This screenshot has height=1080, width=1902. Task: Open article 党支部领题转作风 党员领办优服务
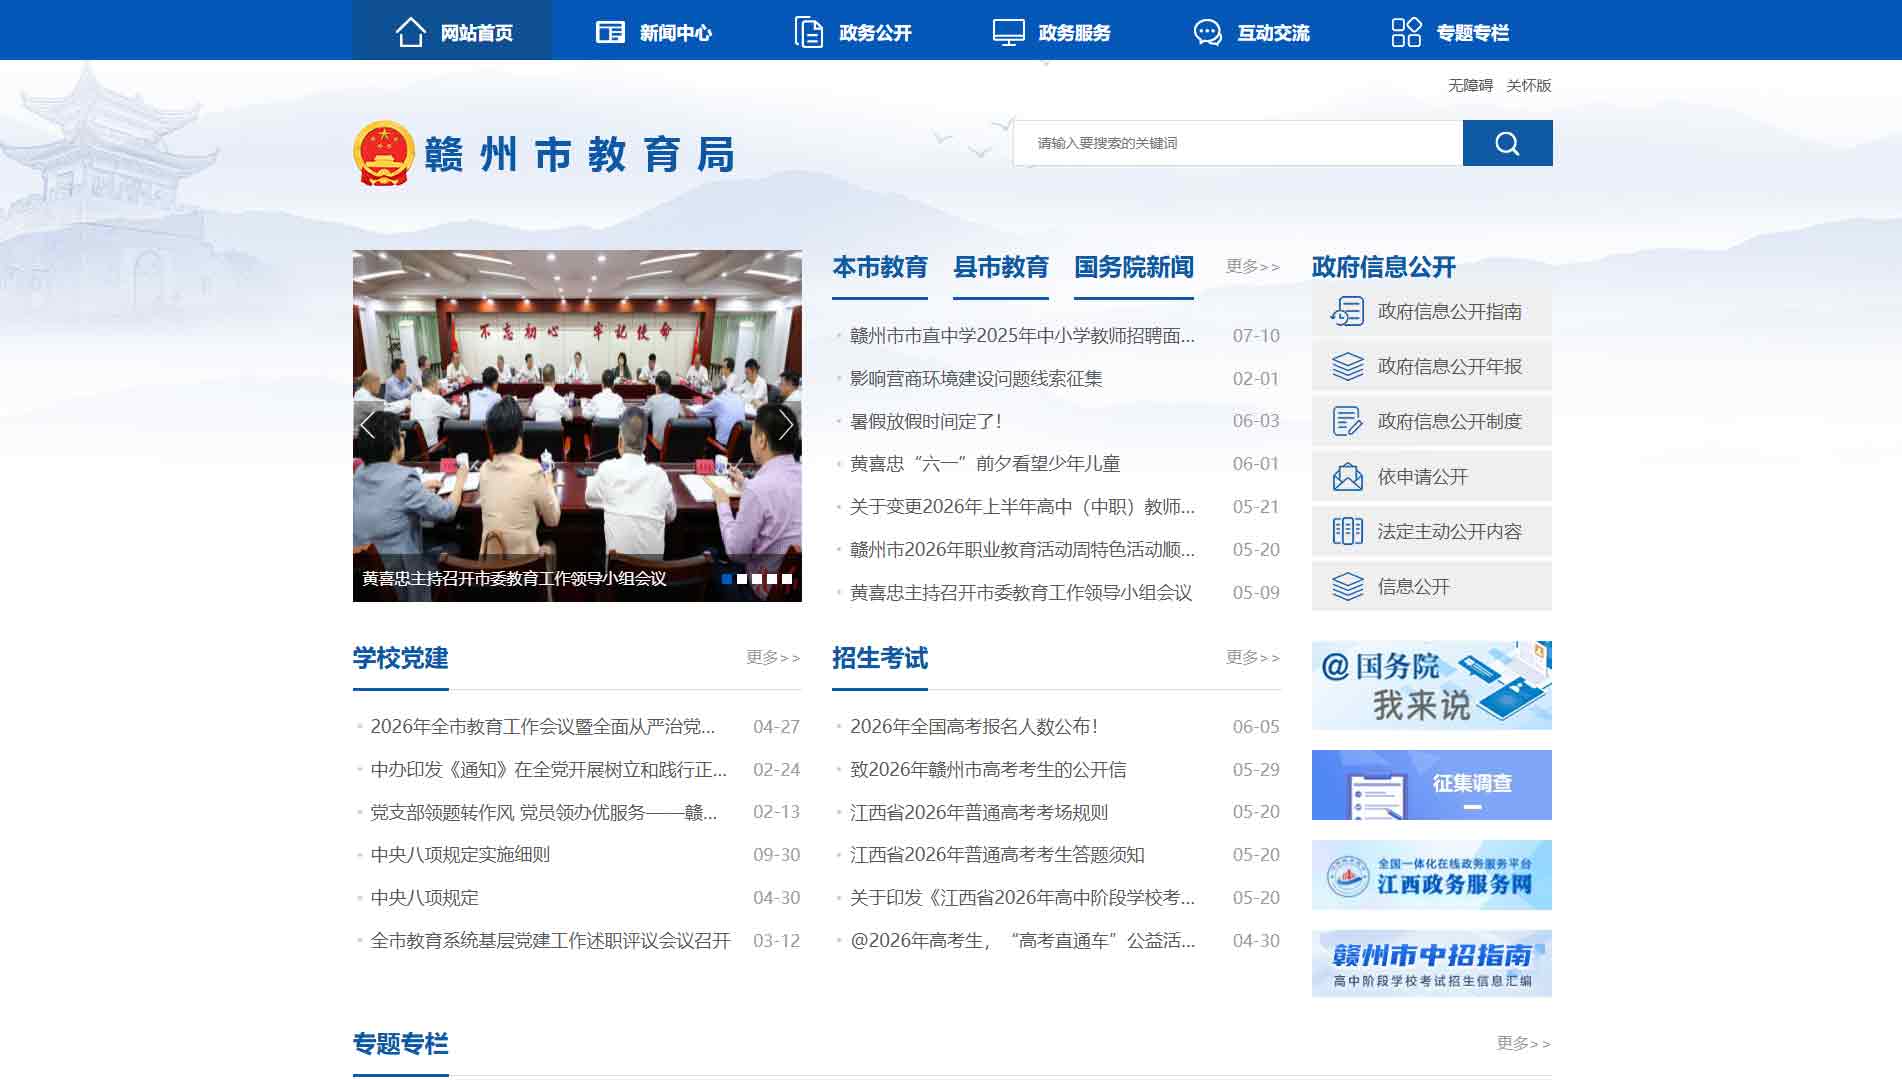tap(543, 812)
